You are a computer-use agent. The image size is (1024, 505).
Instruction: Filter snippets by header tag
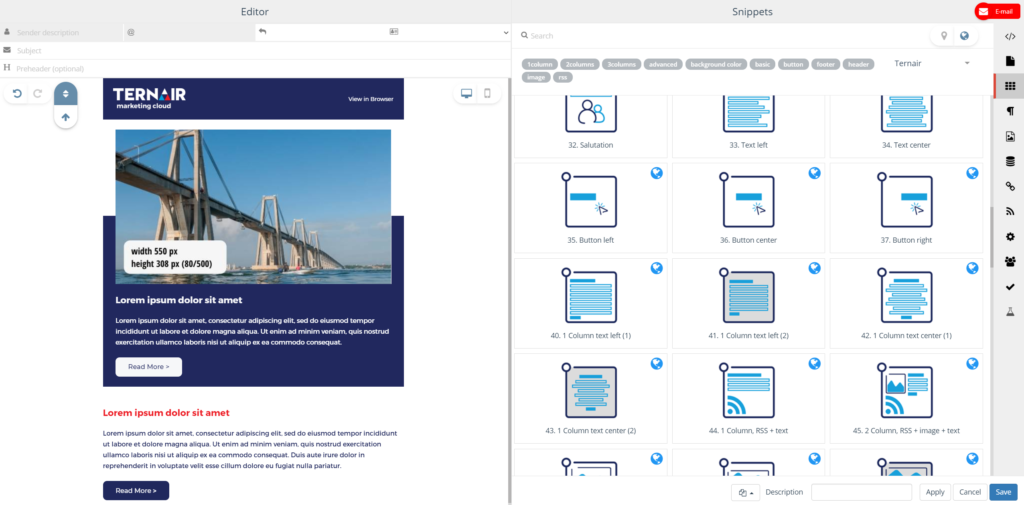(858, 64)
